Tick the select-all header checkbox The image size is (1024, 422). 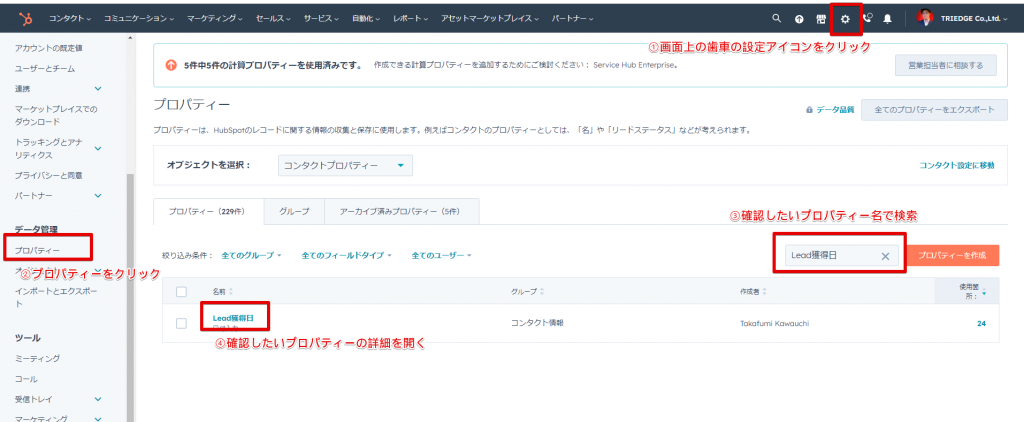[x=182, y=291]
